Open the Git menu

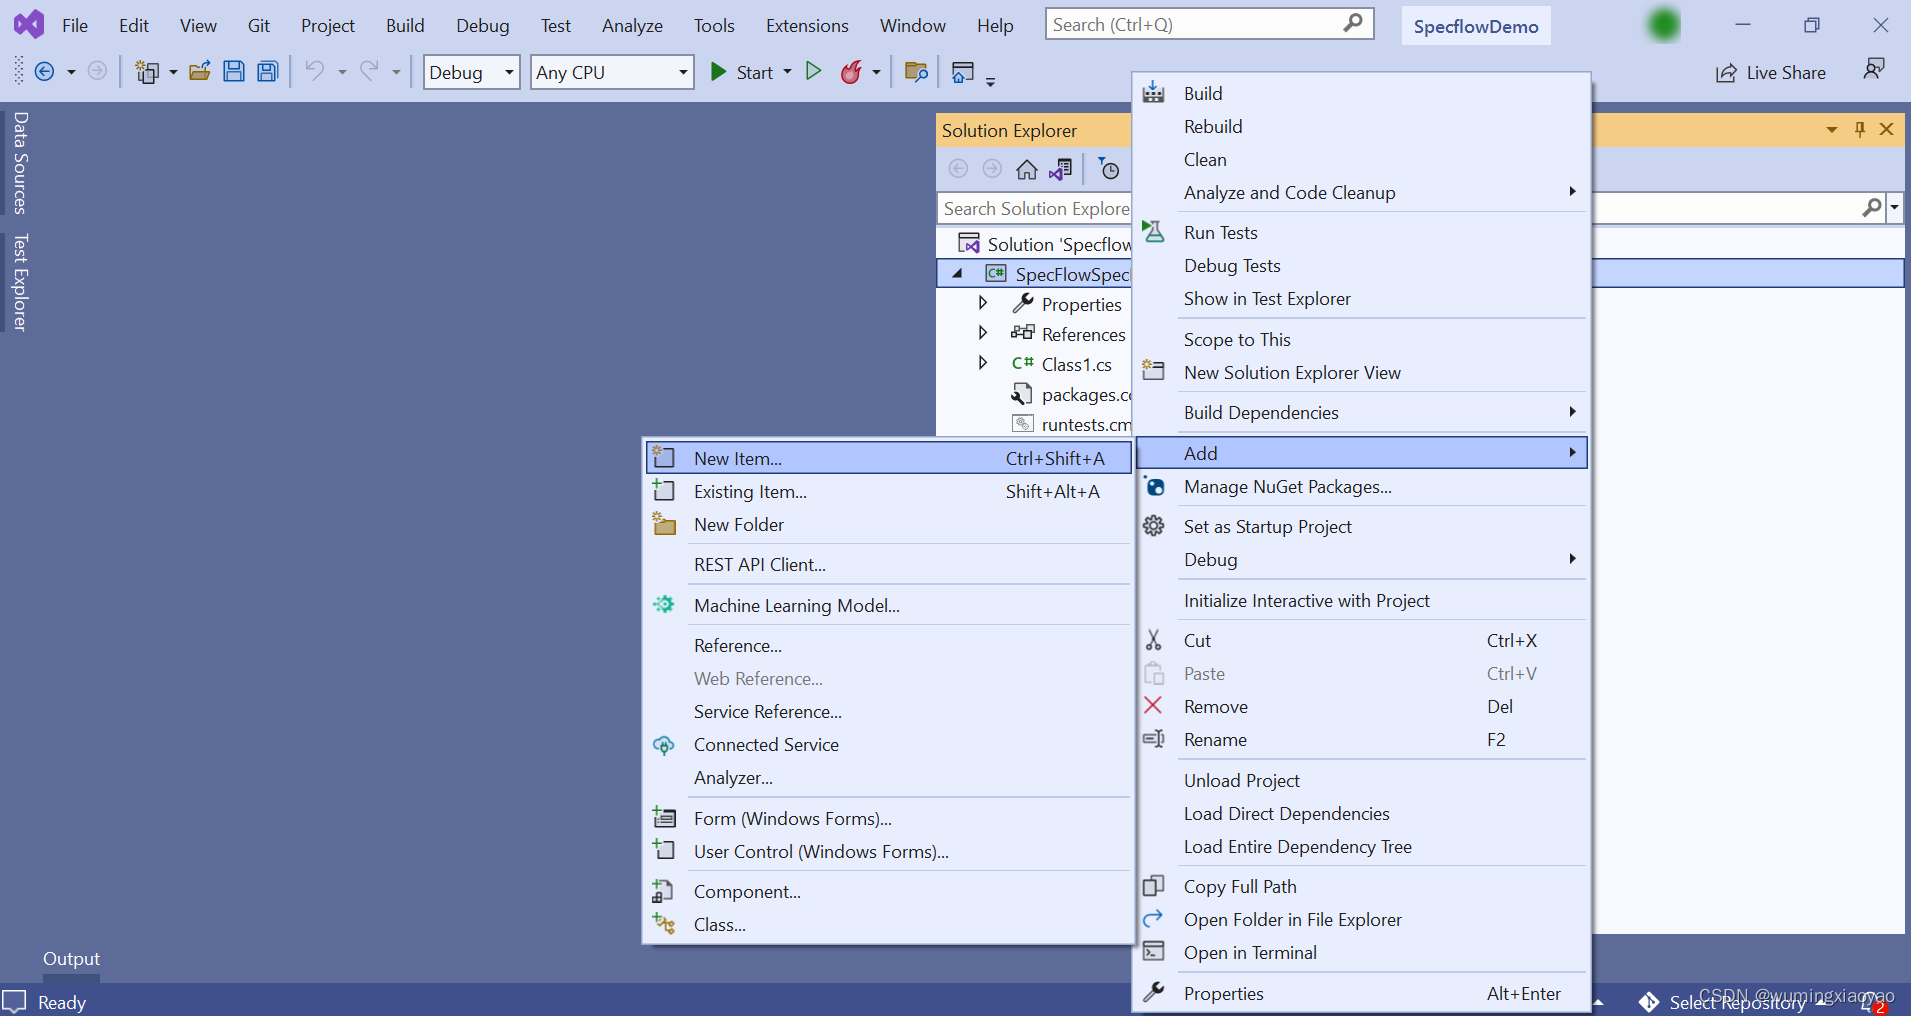coord(258,25)
